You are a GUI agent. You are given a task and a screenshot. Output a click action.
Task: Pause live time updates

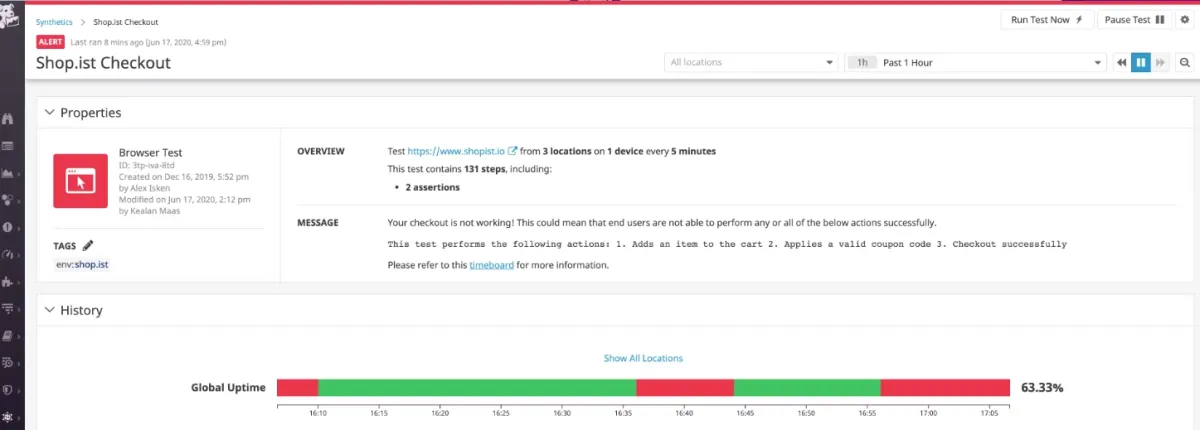pyautogui.click(x=1141, y=62)
